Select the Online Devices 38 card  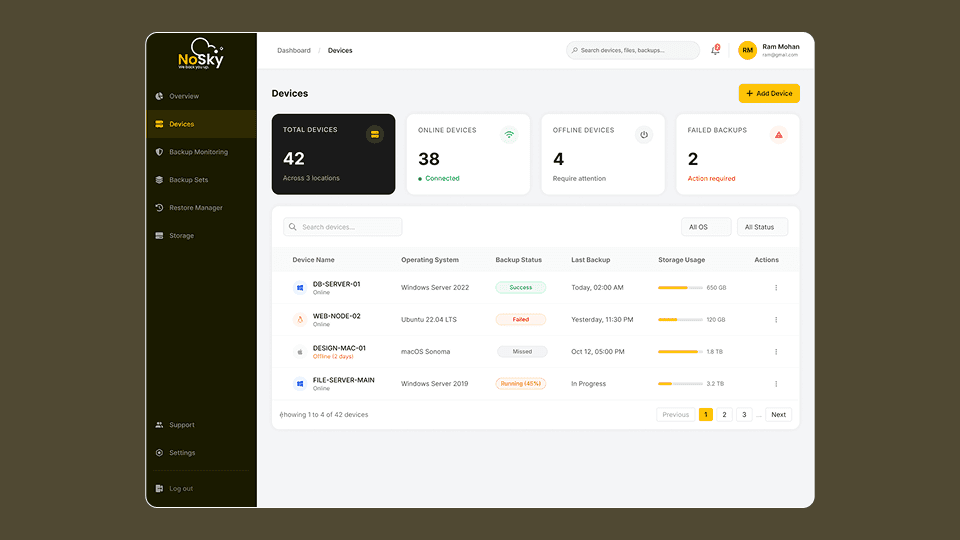point(468,154)
